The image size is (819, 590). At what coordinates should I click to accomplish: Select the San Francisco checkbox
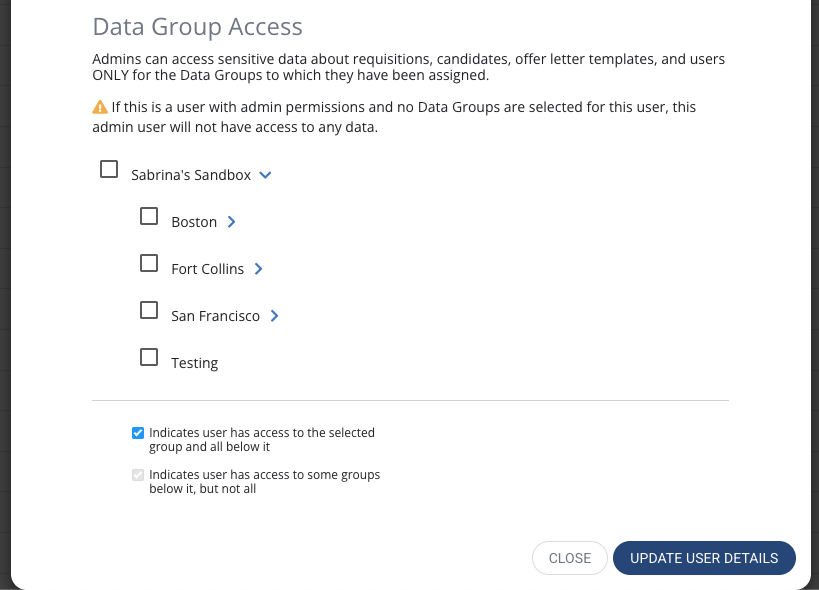[x=149, y=310]
